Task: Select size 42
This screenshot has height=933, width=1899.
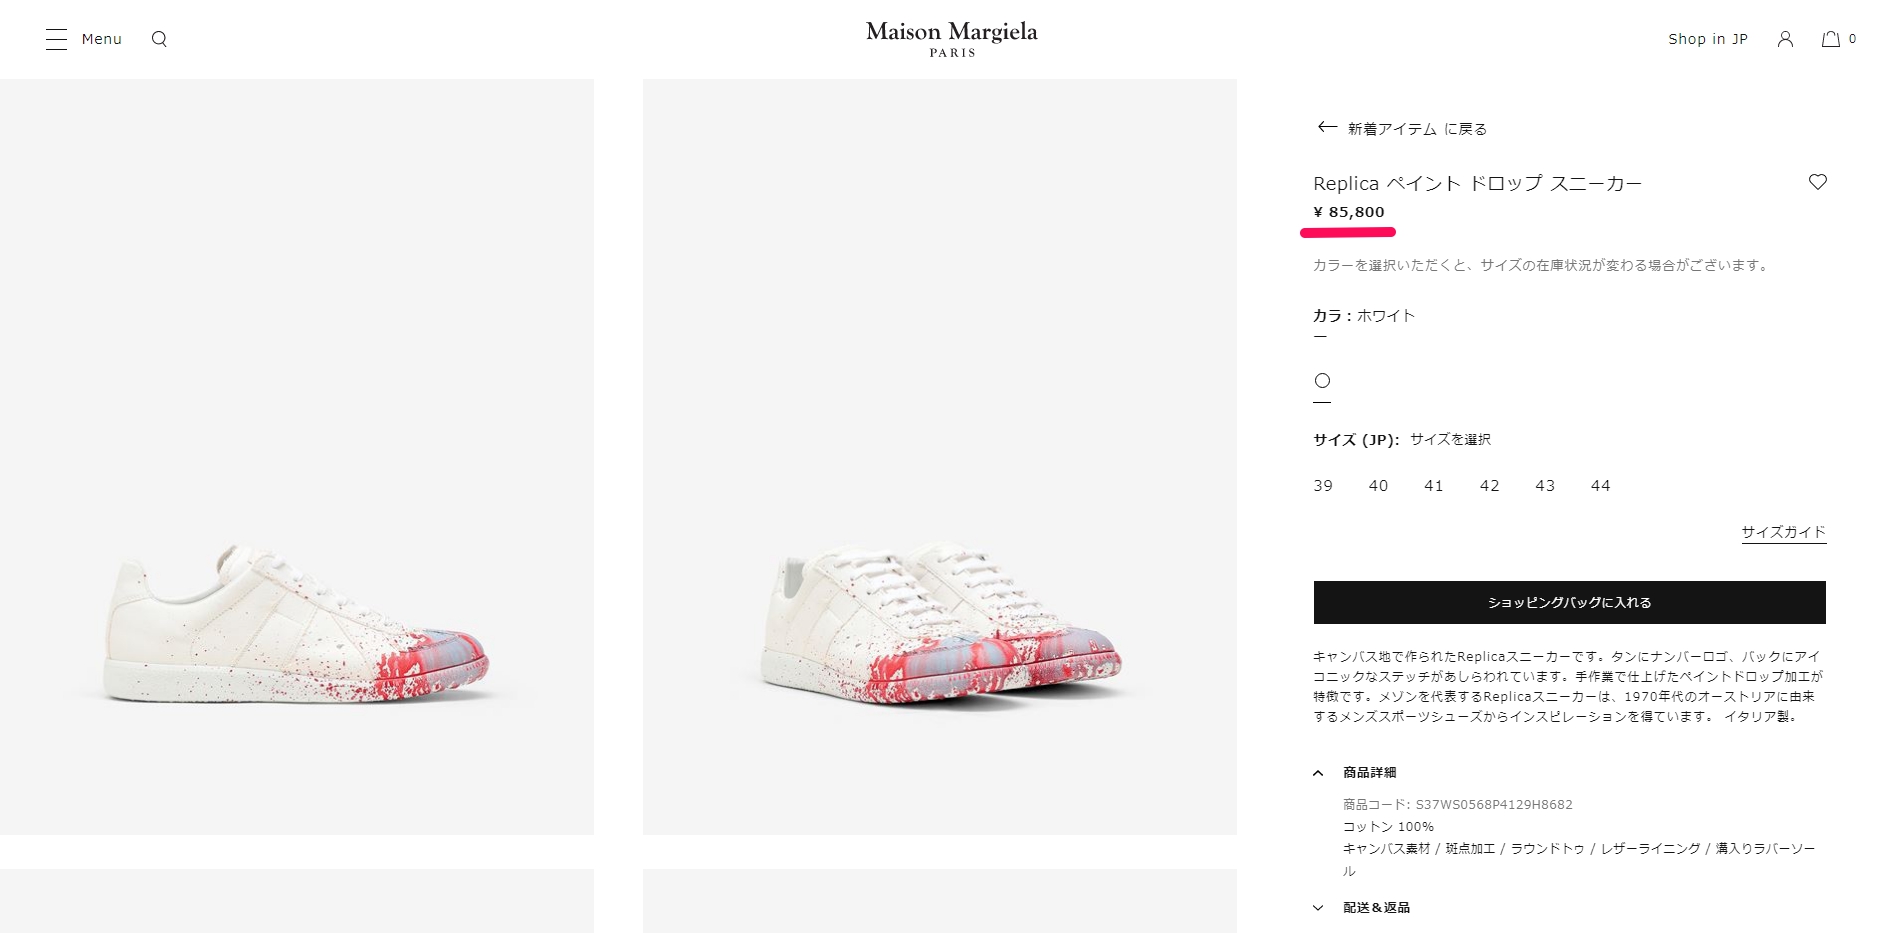Action: click(1489, 486)
